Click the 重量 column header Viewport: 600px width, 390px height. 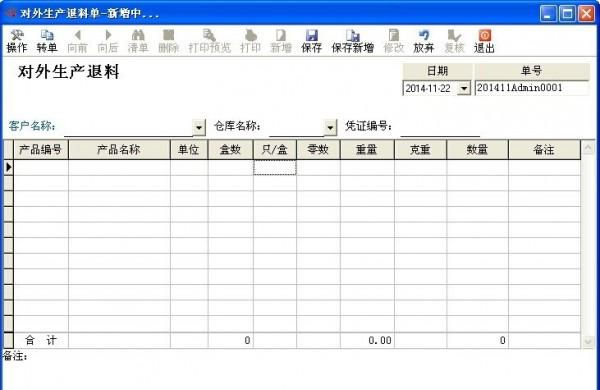(x=367, y=150)
